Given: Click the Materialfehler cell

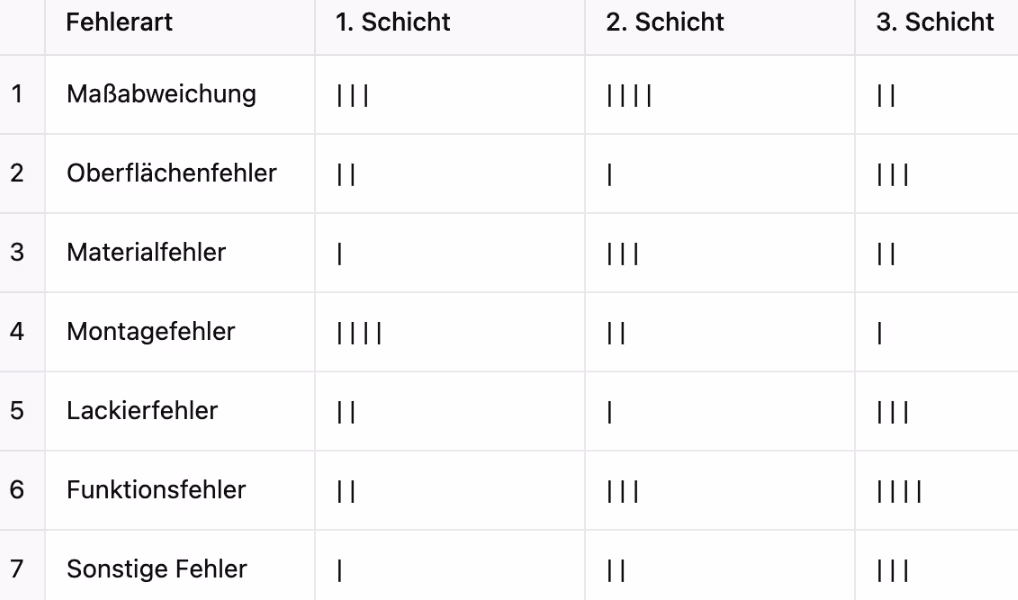Looking at the screenshot, I should point(180,253).
